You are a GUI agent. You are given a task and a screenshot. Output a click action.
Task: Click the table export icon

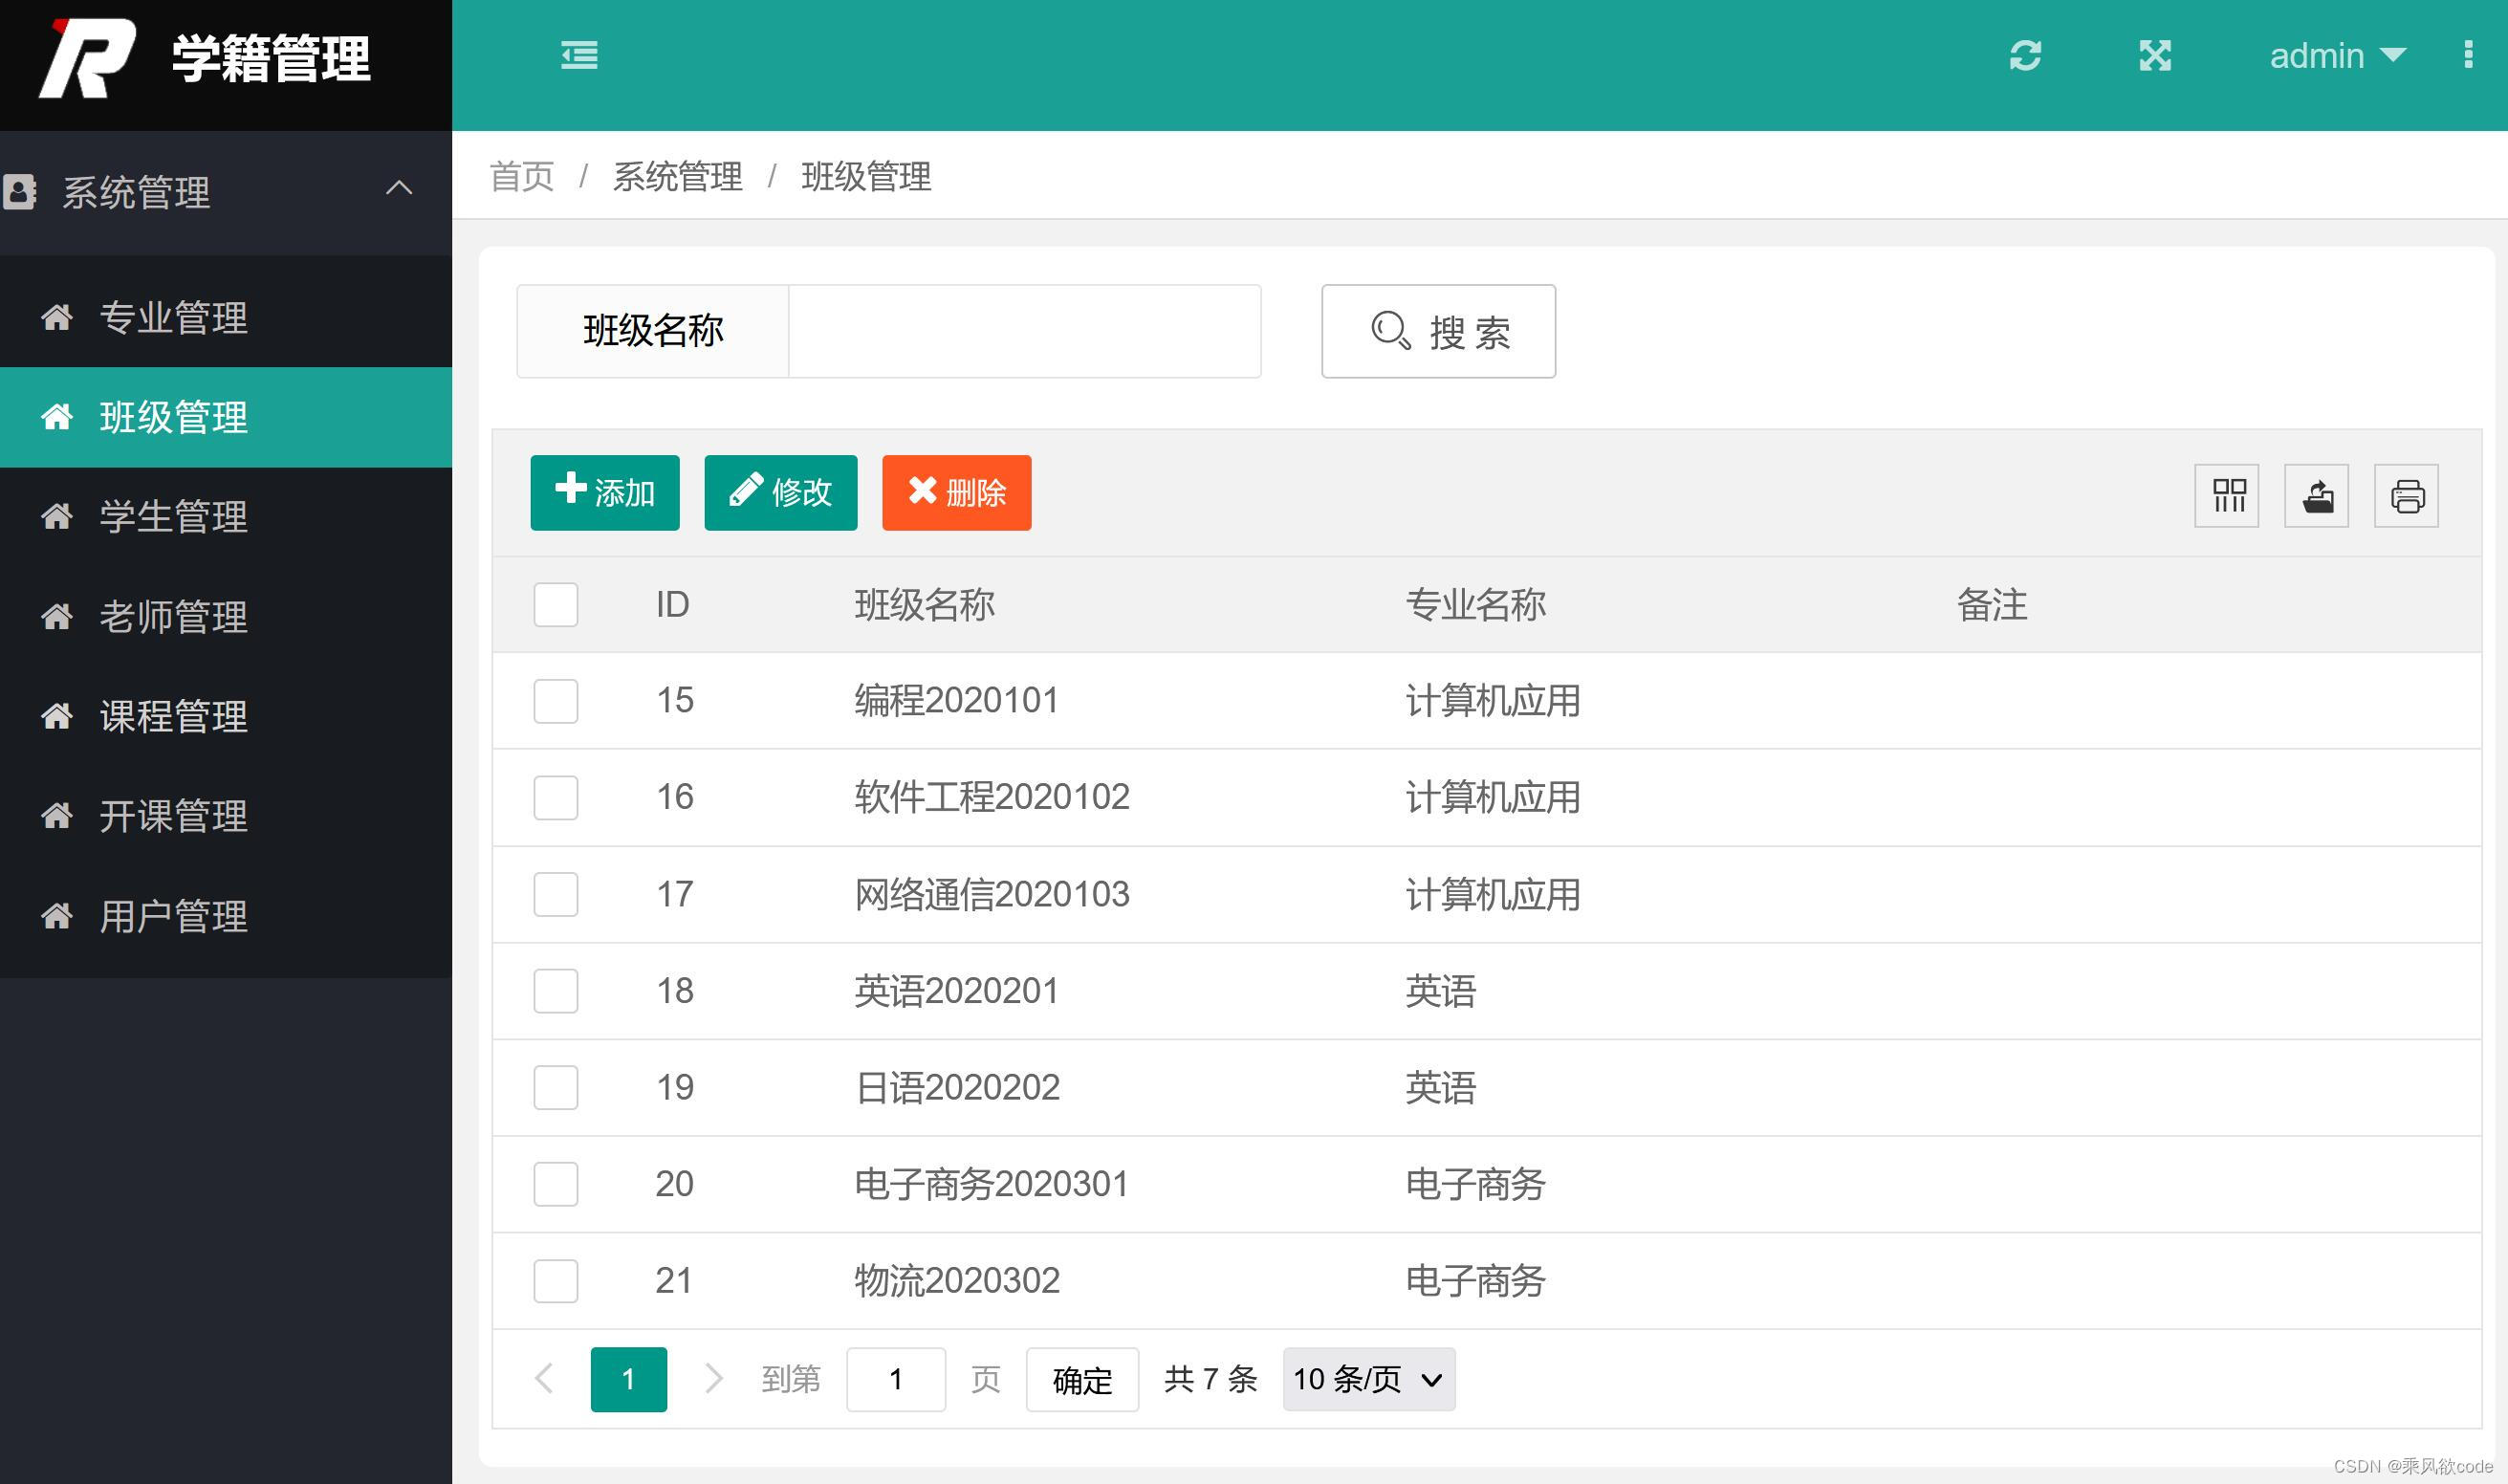[x=2317, y=495]
